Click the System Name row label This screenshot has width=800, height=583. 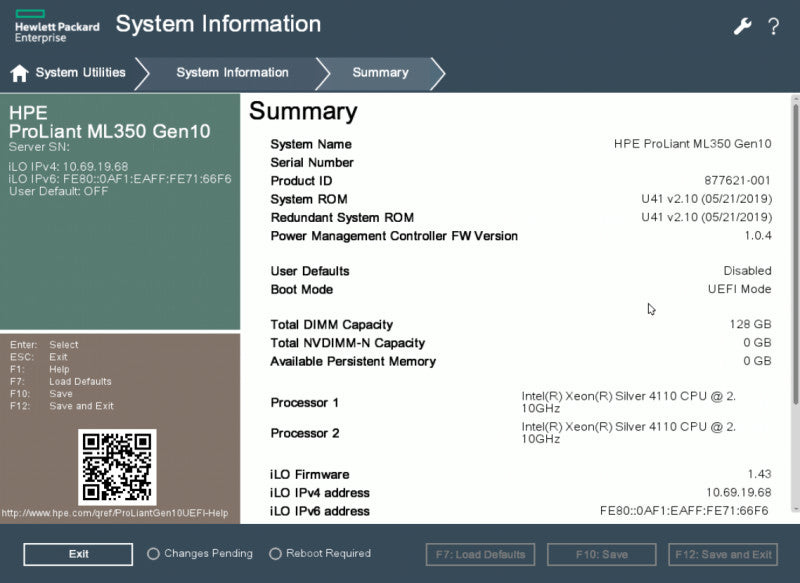[x=311, y=144]
